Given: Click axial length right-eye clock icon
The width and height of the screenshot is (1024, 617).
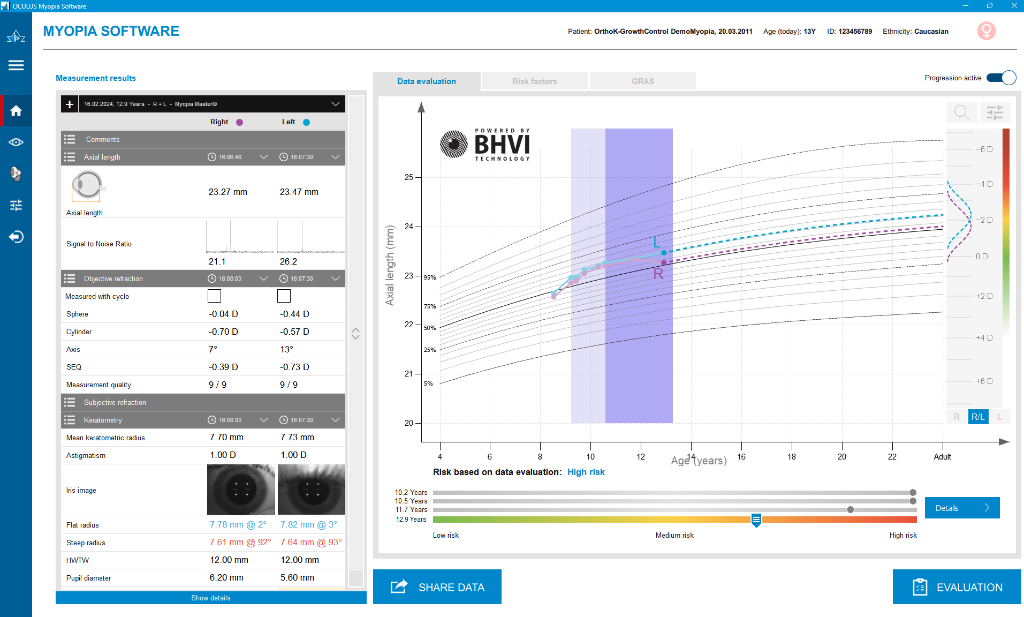Looking at the screenshot, I should coord(212,157).
